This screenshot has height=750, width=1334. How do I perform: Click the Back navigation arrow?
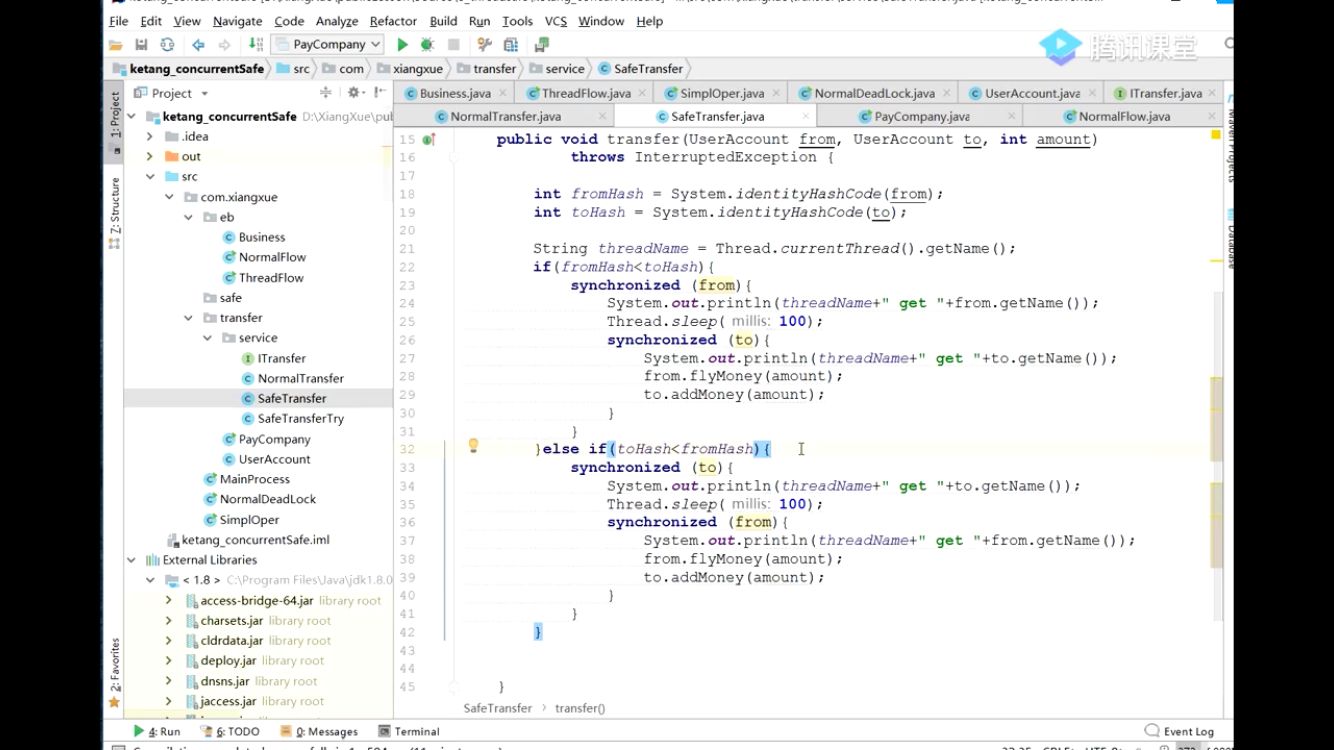coord(198,44)
